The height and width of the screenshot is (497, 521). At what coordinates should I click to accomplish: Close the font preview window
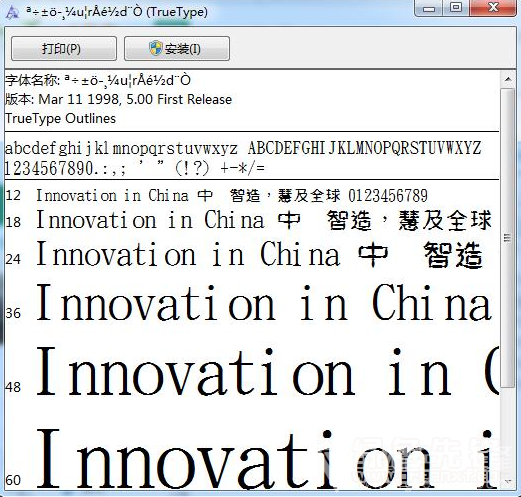(x=493, y=8)
